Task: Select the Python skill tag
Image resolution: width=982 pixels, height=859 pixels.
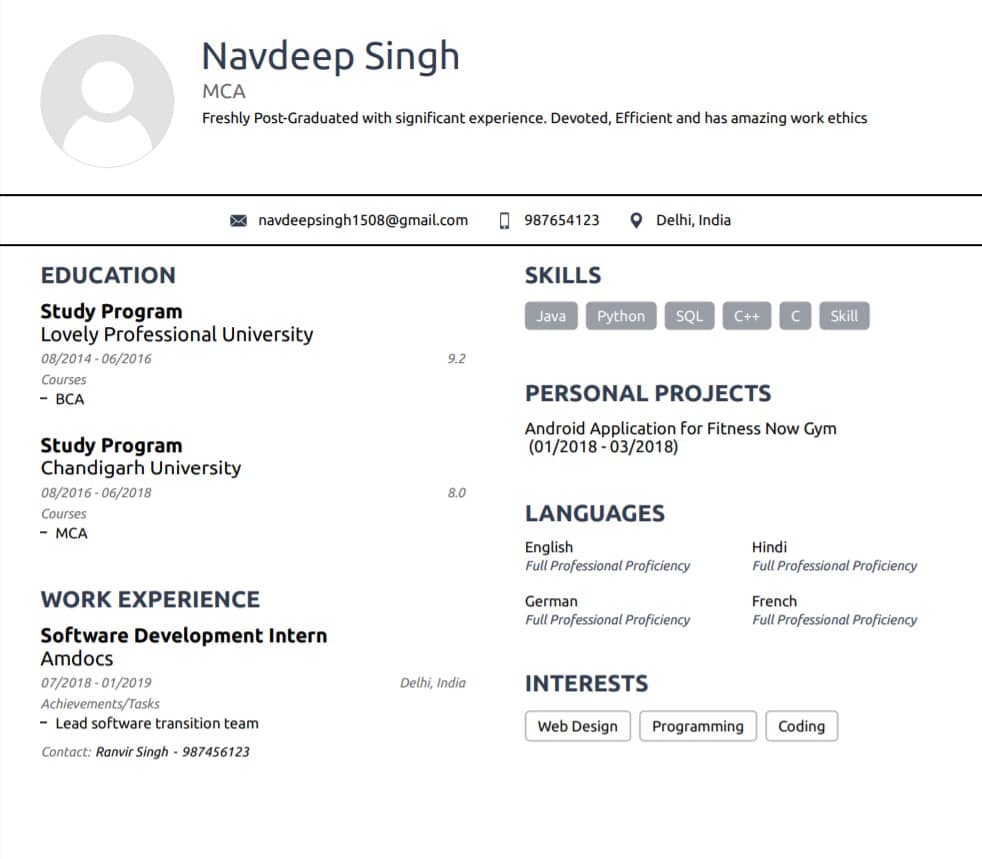Action: [x=621, y=316]
